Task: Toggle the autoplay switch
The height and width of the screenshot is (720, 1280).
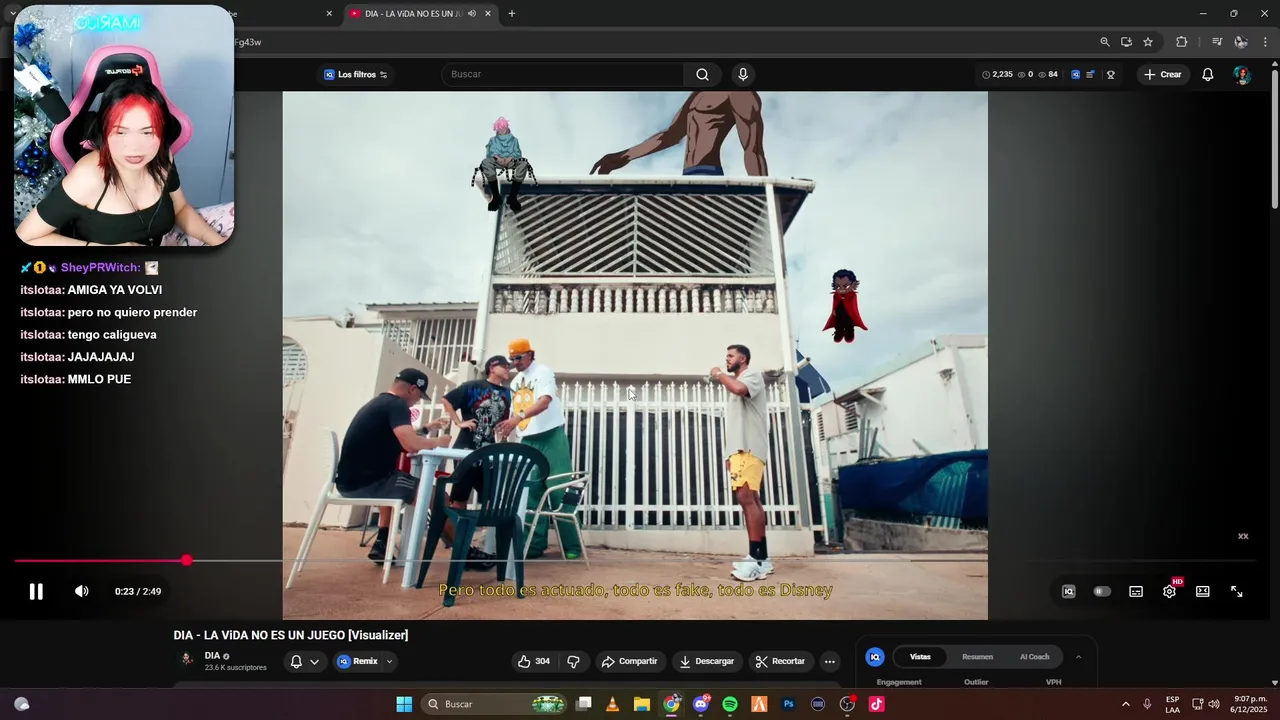Action: 1102,591
